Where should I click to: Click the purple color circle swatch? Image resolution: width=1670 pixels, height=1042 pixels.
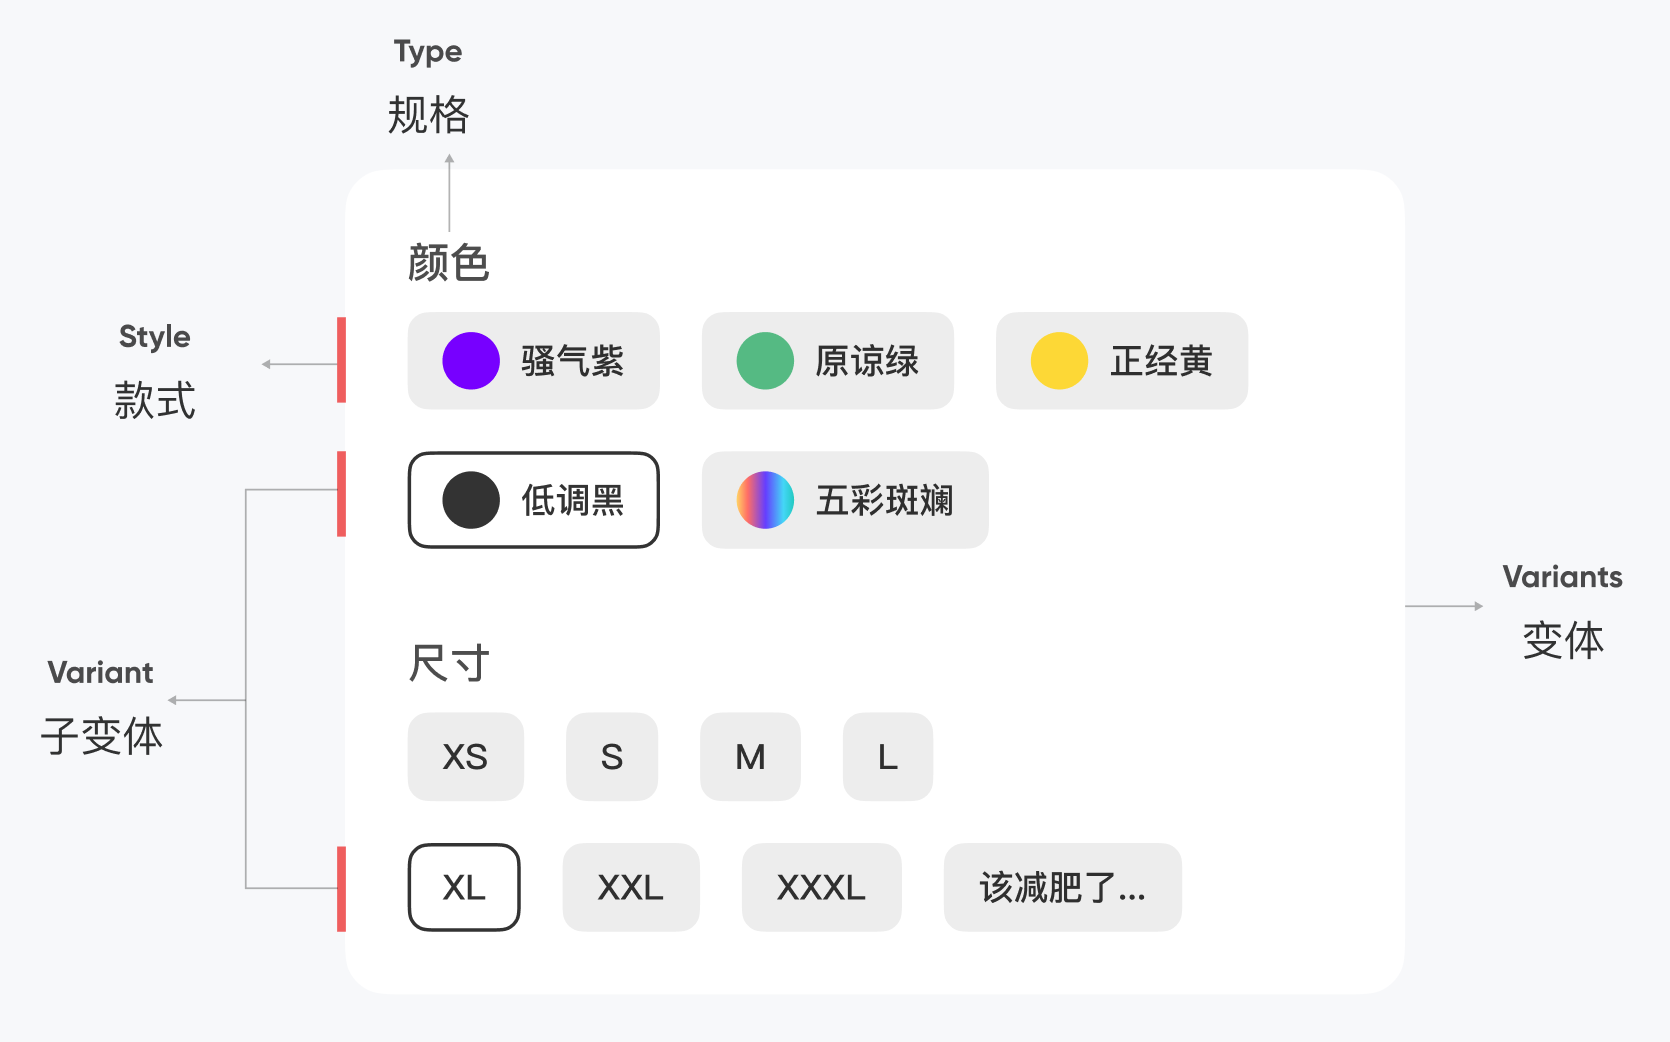click(471, 361)
